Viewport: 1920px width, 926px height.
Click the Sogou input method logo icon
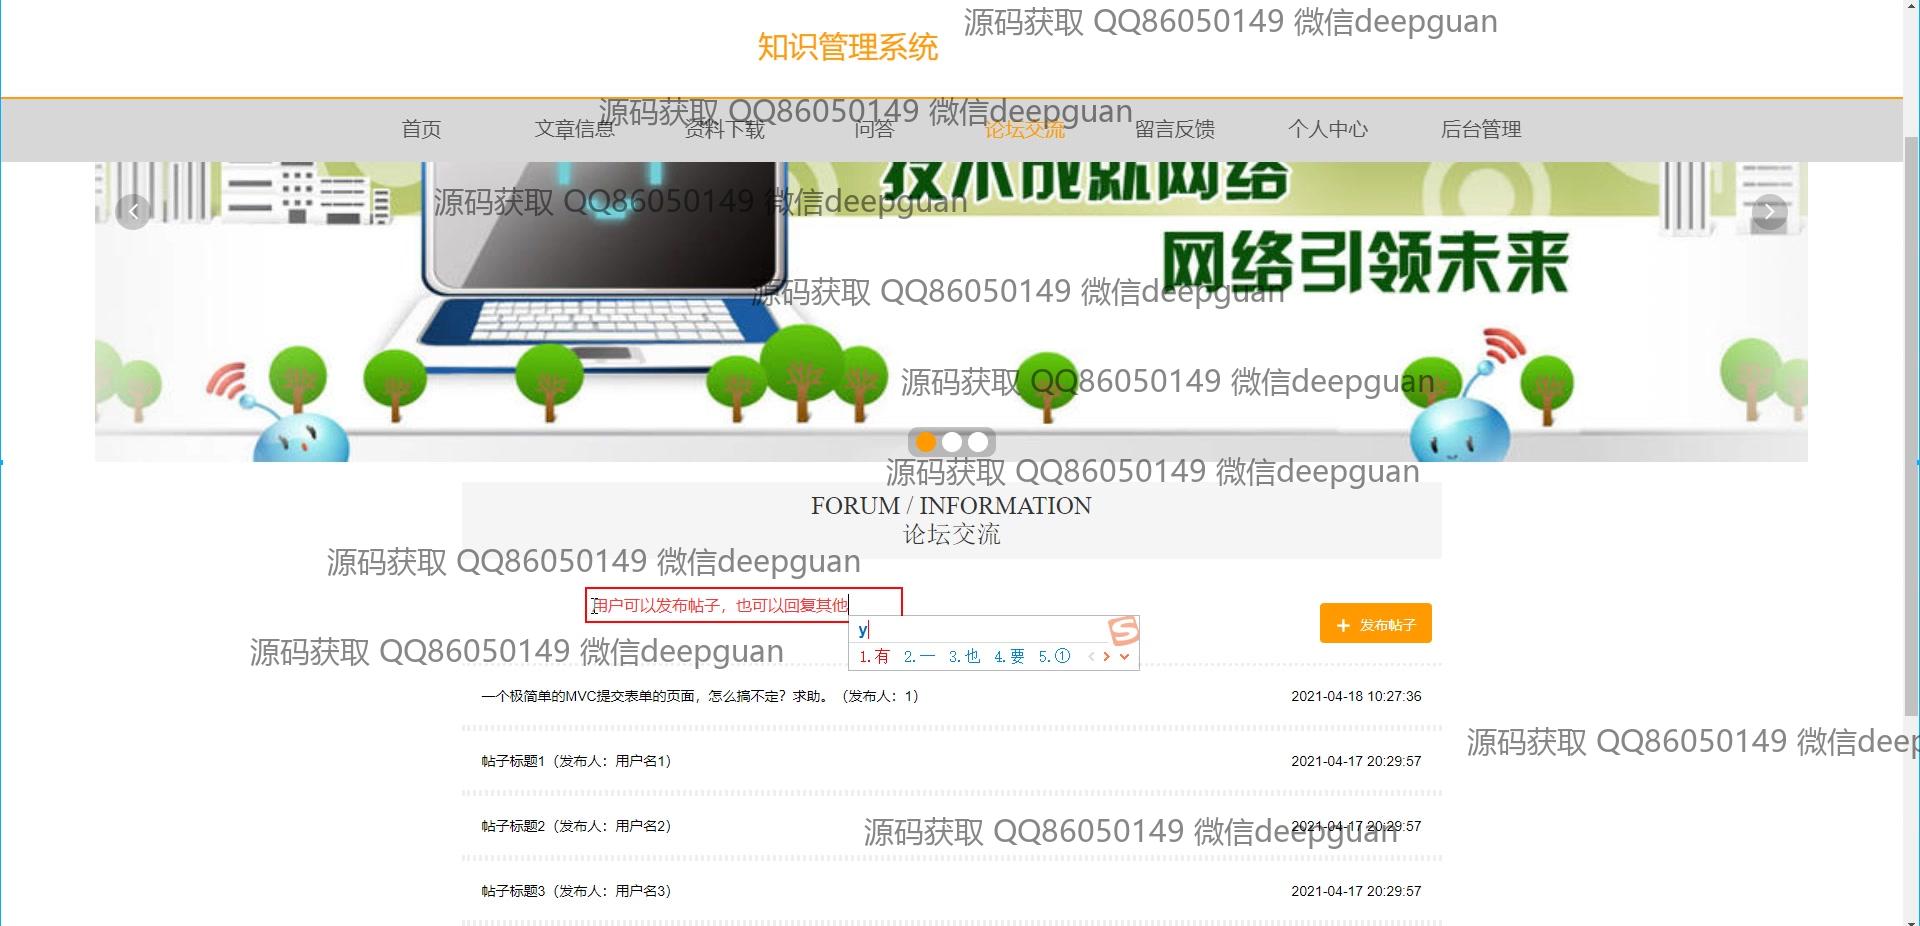pos(1124,631)
